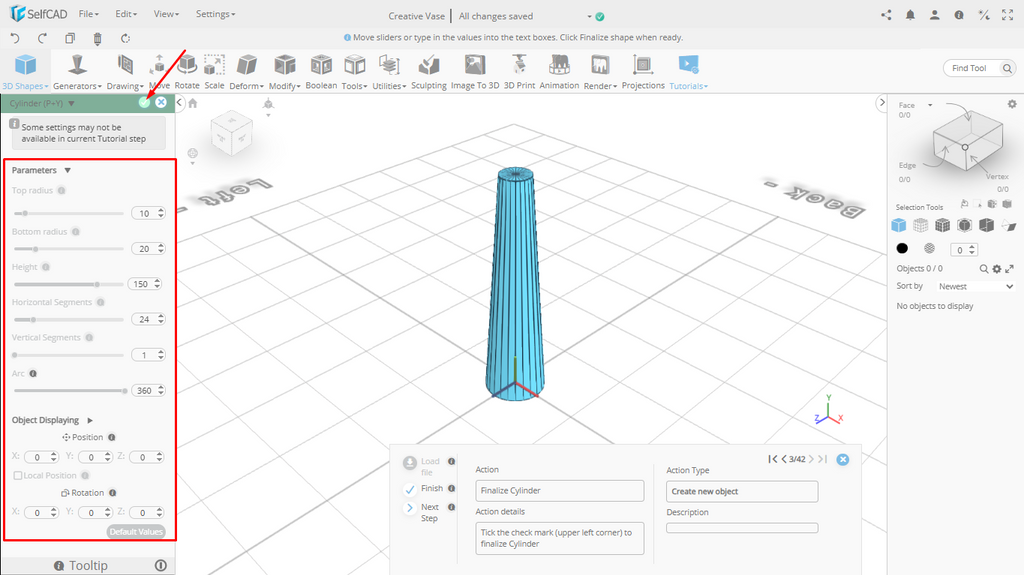Image resolution: width=1024 pixels, height=575 pixels.
Task: Collapse the left panel chevron
Action: 180,103
